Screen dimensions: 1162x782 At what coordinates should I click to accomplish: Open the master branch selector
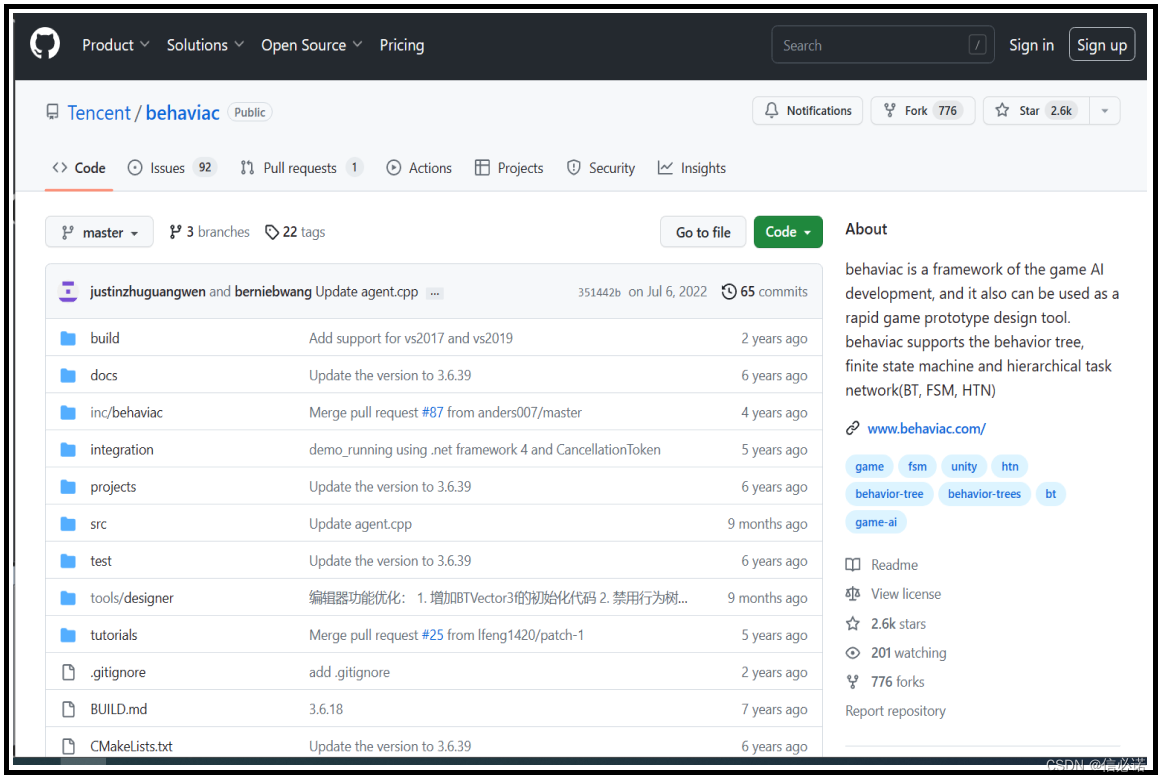click(99, 232)
